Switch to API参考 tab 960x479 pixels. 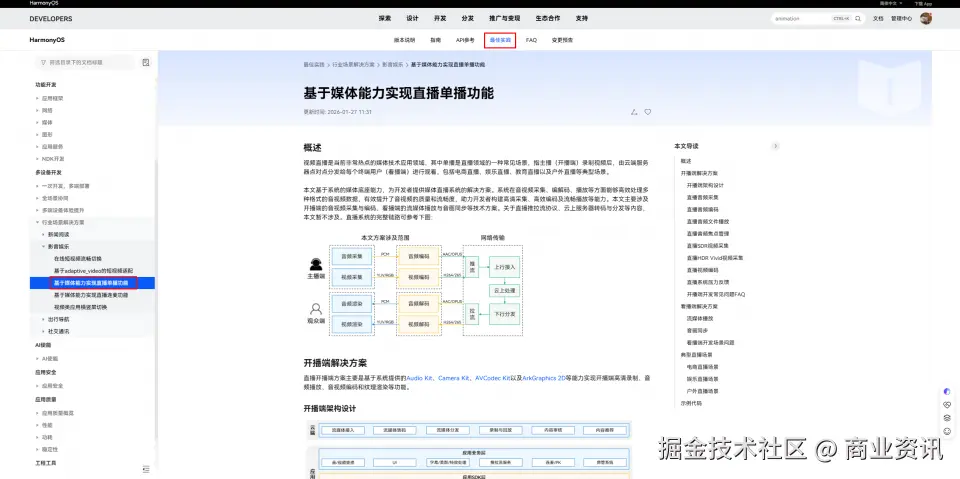(x=465, y=40)
